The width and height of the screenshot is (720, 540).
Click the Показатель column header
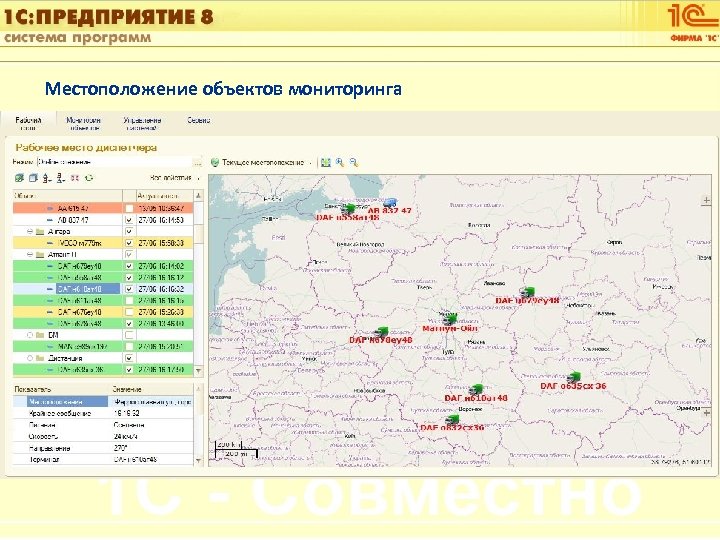click(x=62, y=389)
